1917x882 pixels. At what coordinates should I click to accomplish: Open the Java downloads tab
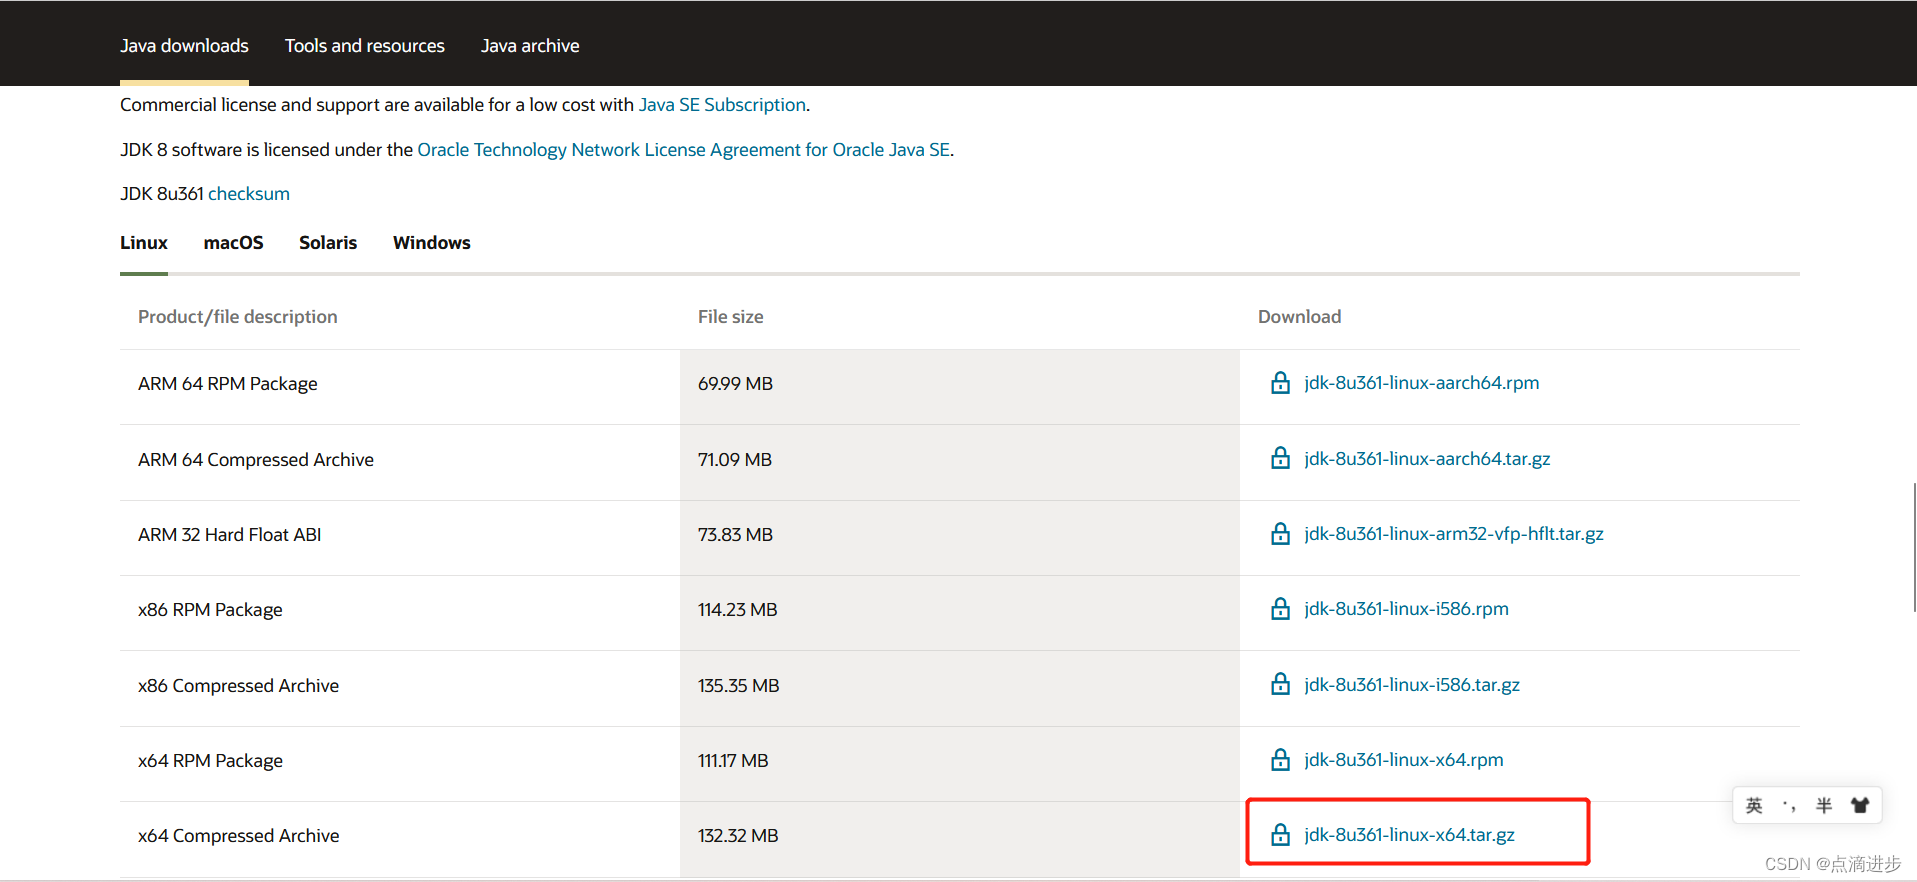pos(184,46)
